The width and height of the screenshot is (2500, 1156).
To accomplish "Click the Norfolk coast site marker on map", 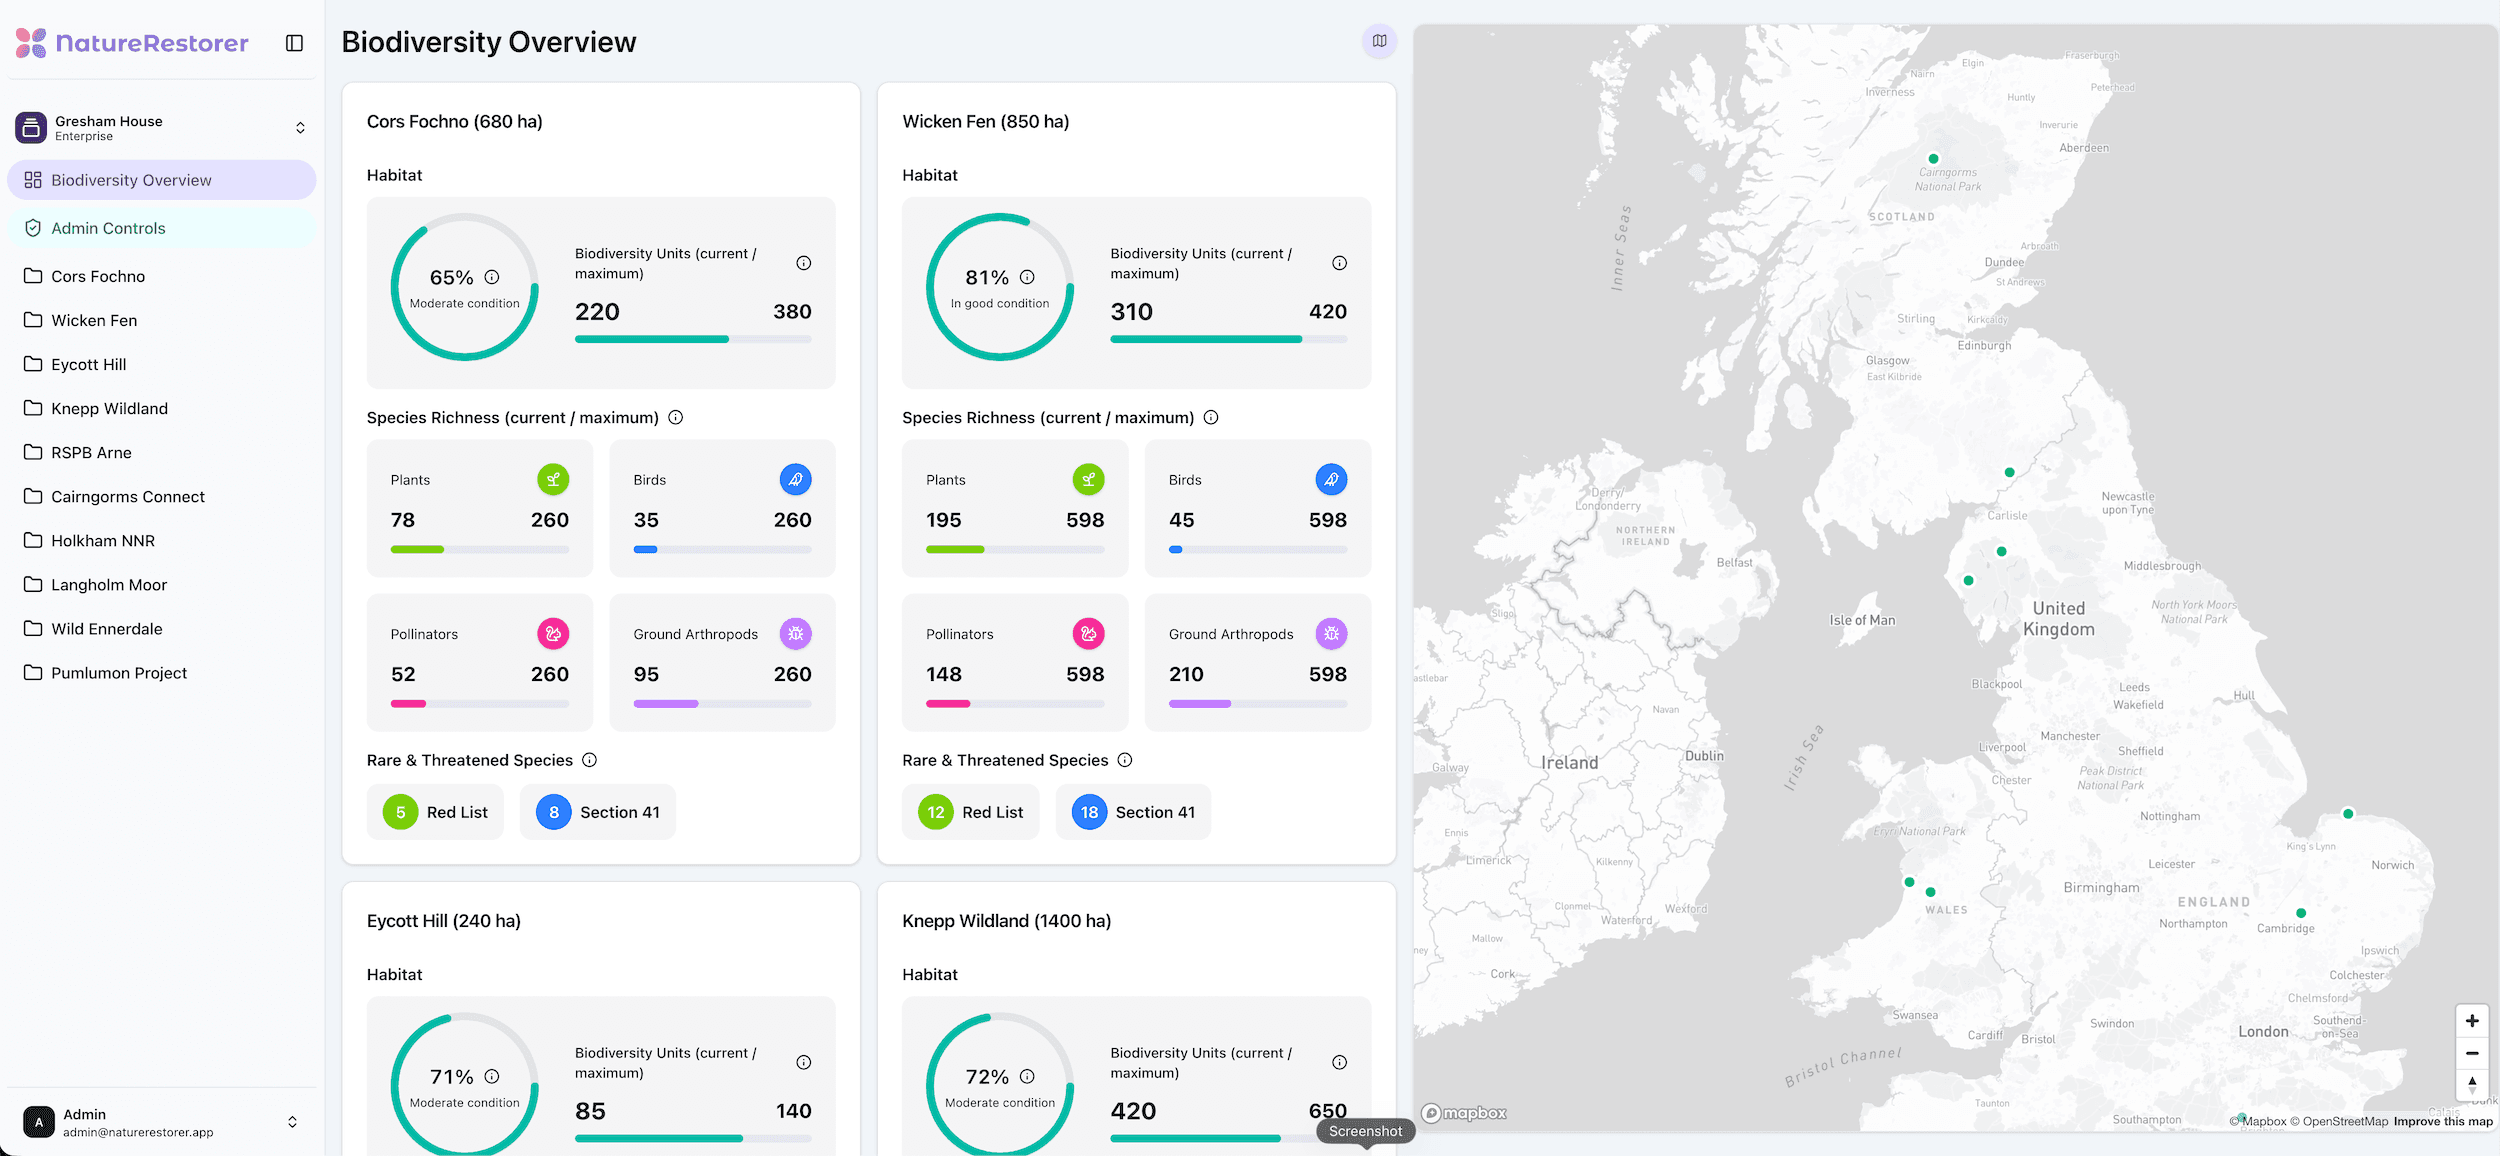I will coord(2348,814).
